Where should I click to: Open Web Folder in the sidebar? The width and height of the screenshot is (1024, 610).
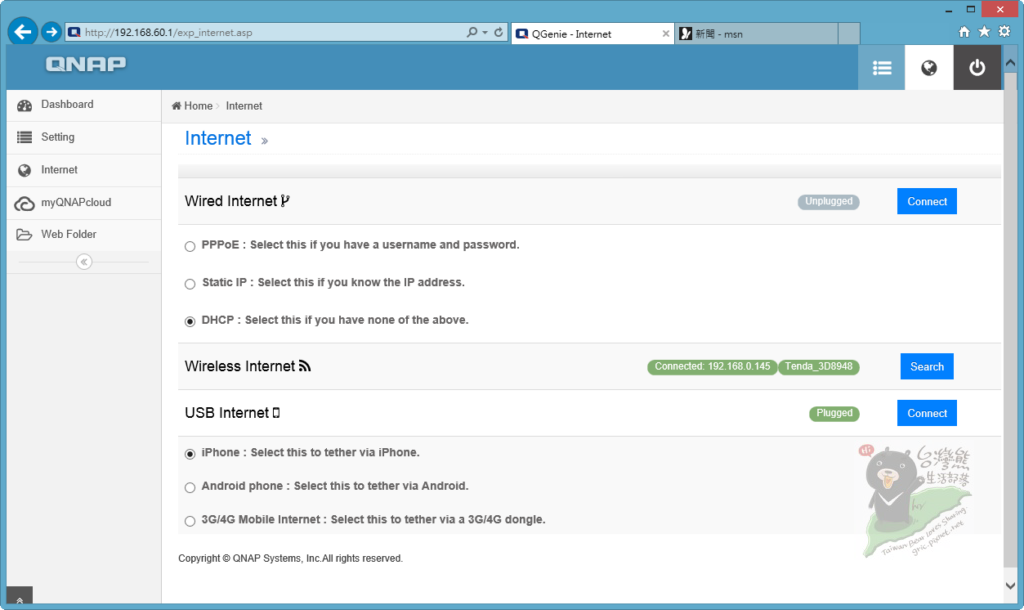(x=84, y=235)
